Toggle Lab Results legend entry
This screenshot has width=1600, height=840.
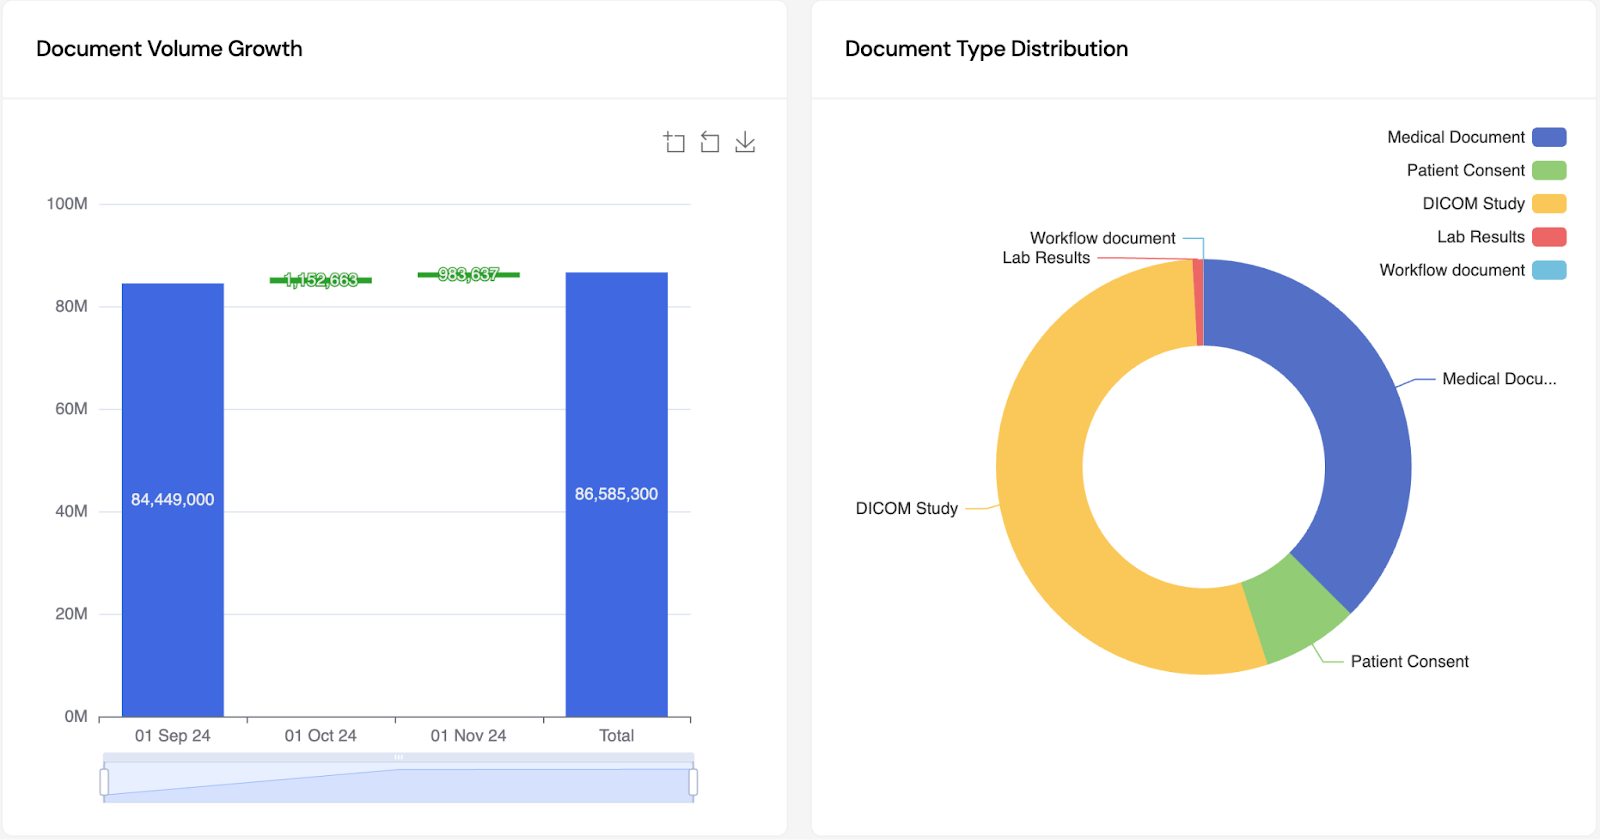point(1501,237)
